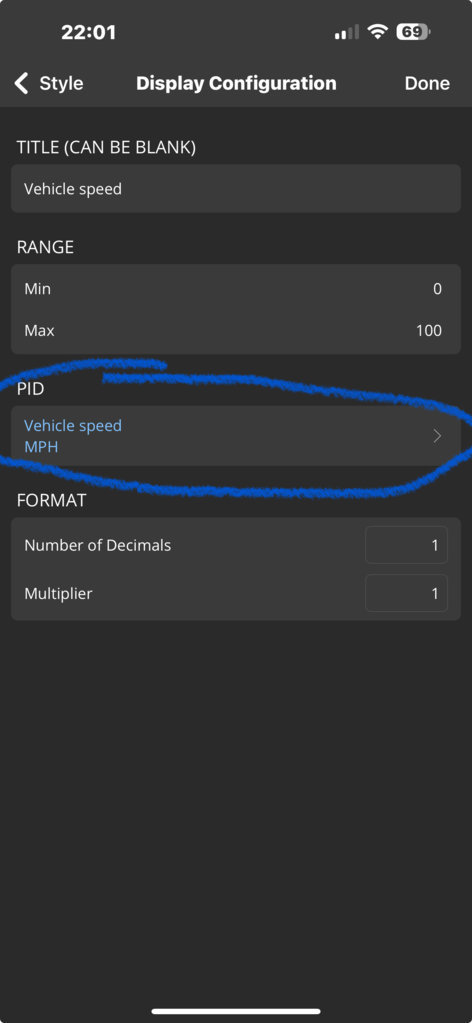The image size is (472, 1023).
Task: Go back via the Style label
Action: 61,84
